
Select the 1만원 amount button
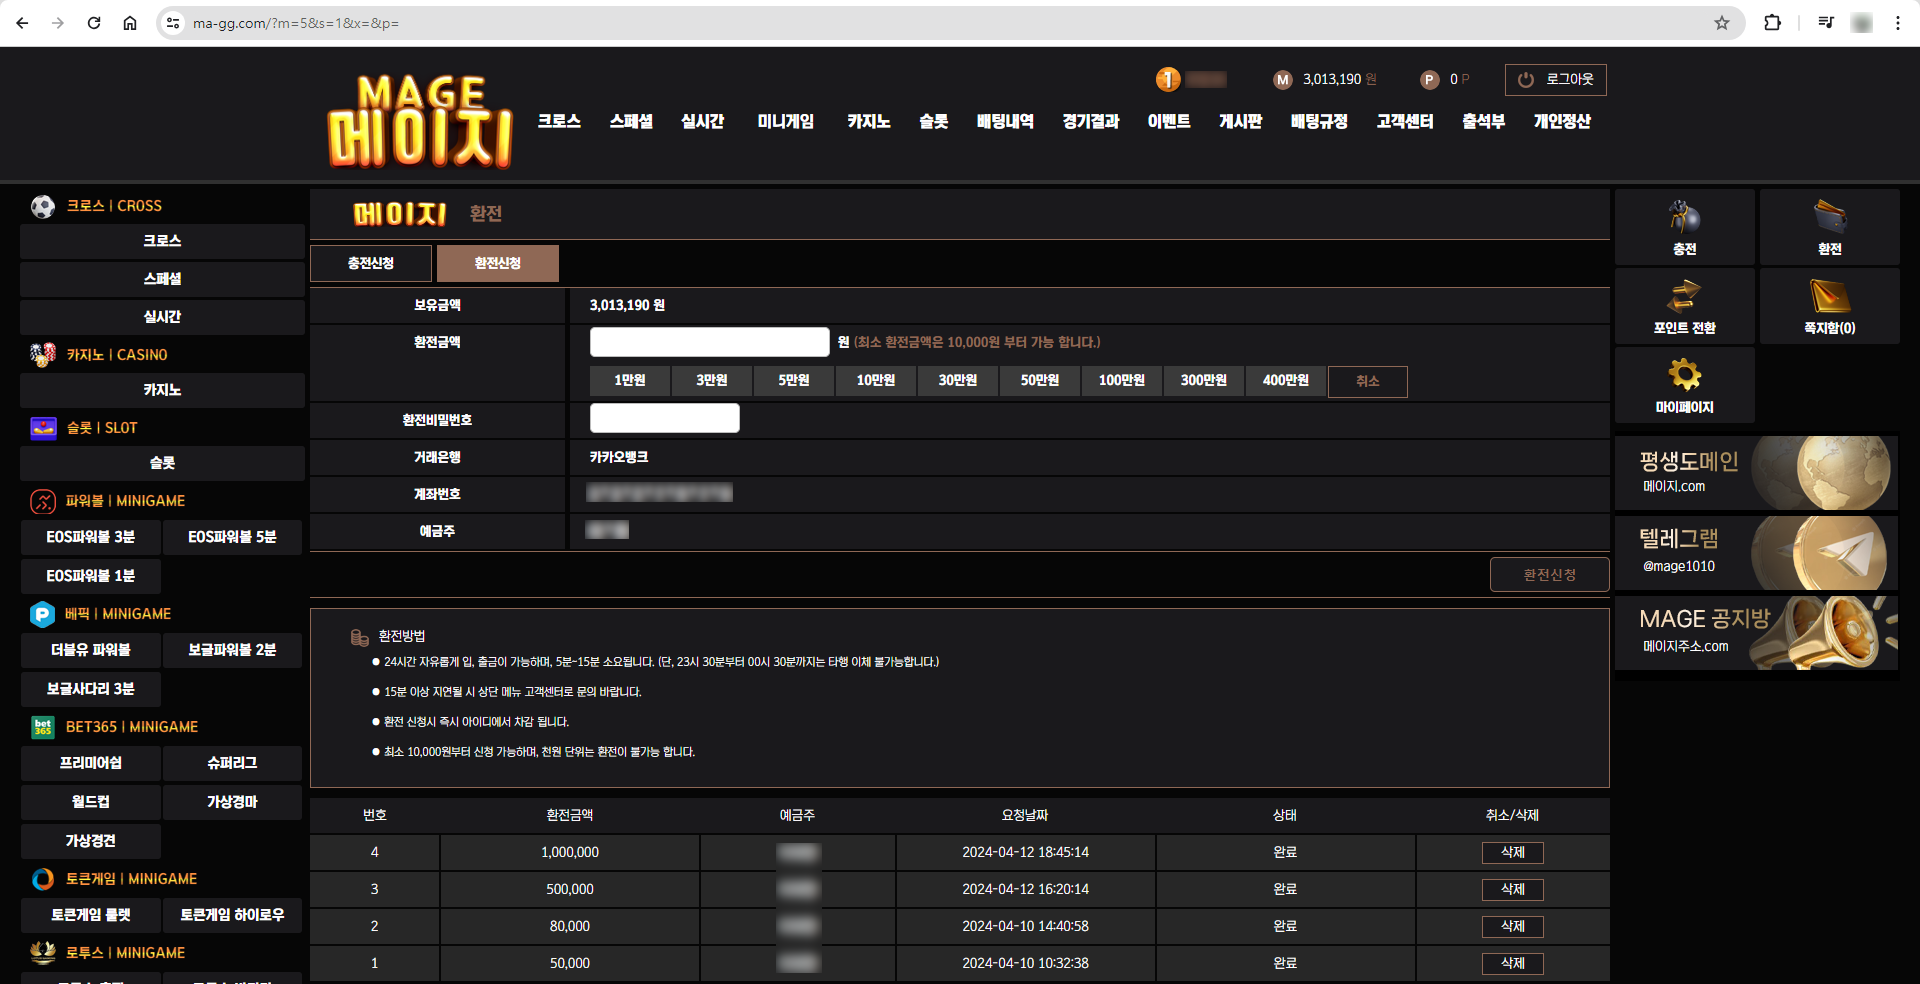coord(630,381)
